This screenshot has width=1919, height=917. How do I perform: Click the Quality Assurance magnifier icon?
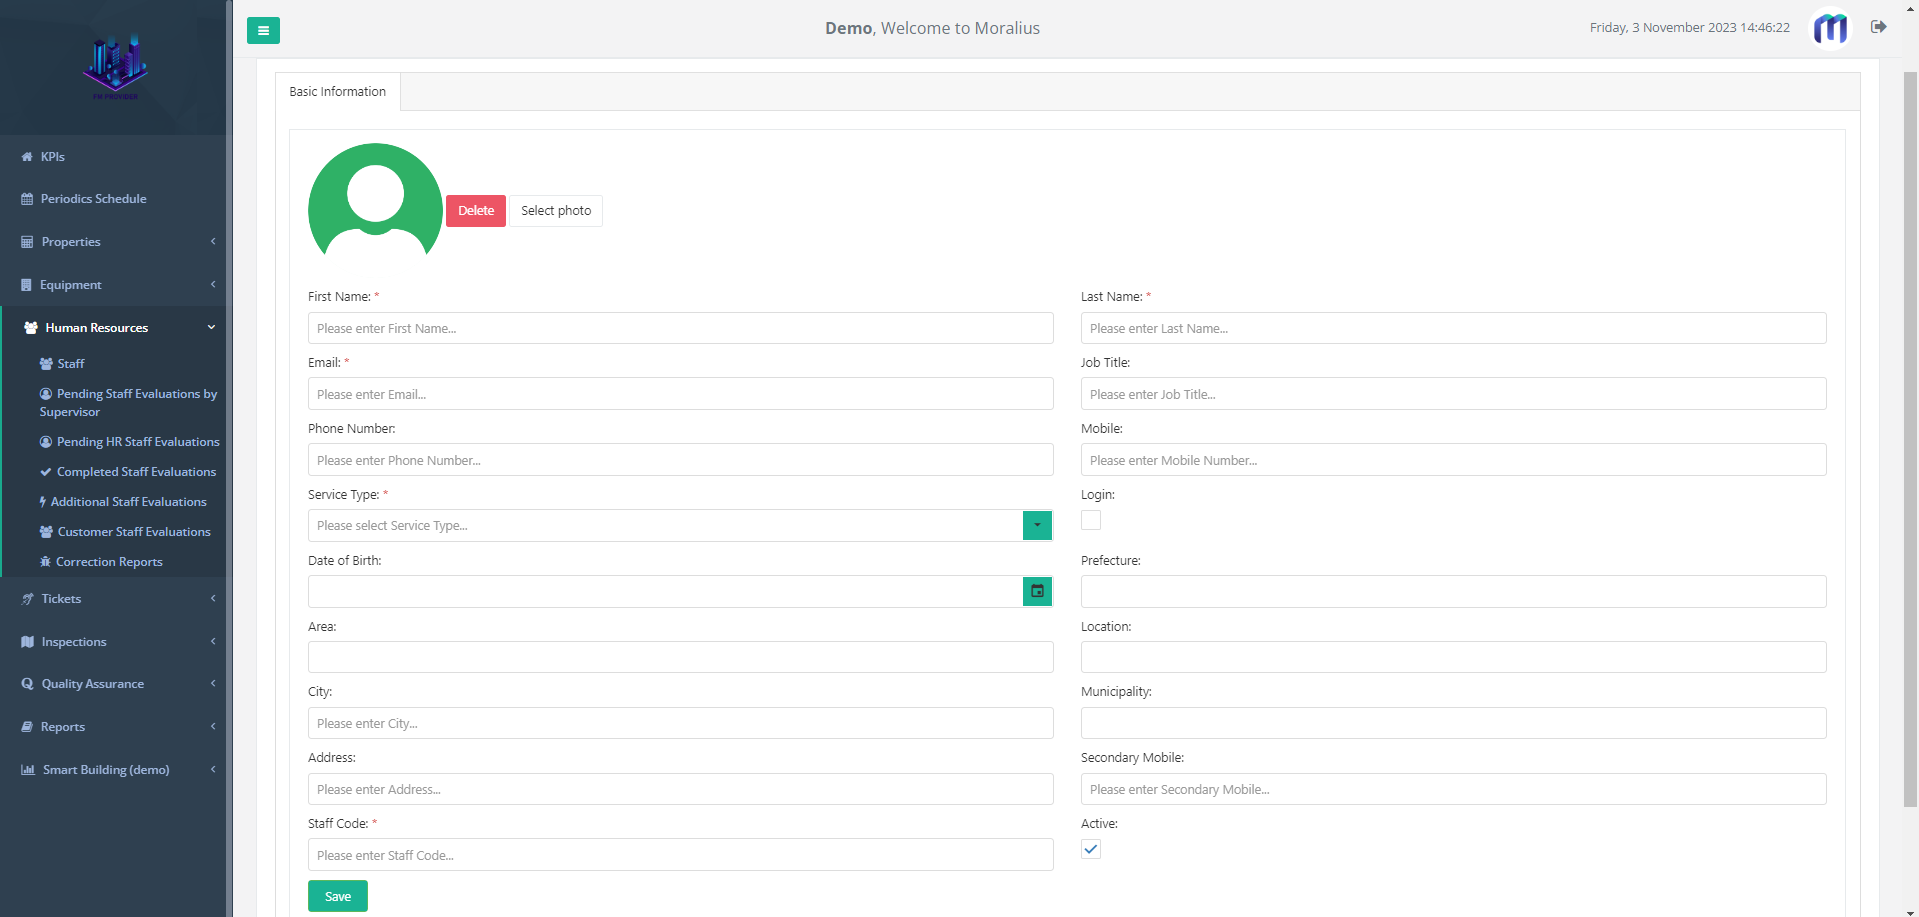point(27,684)
